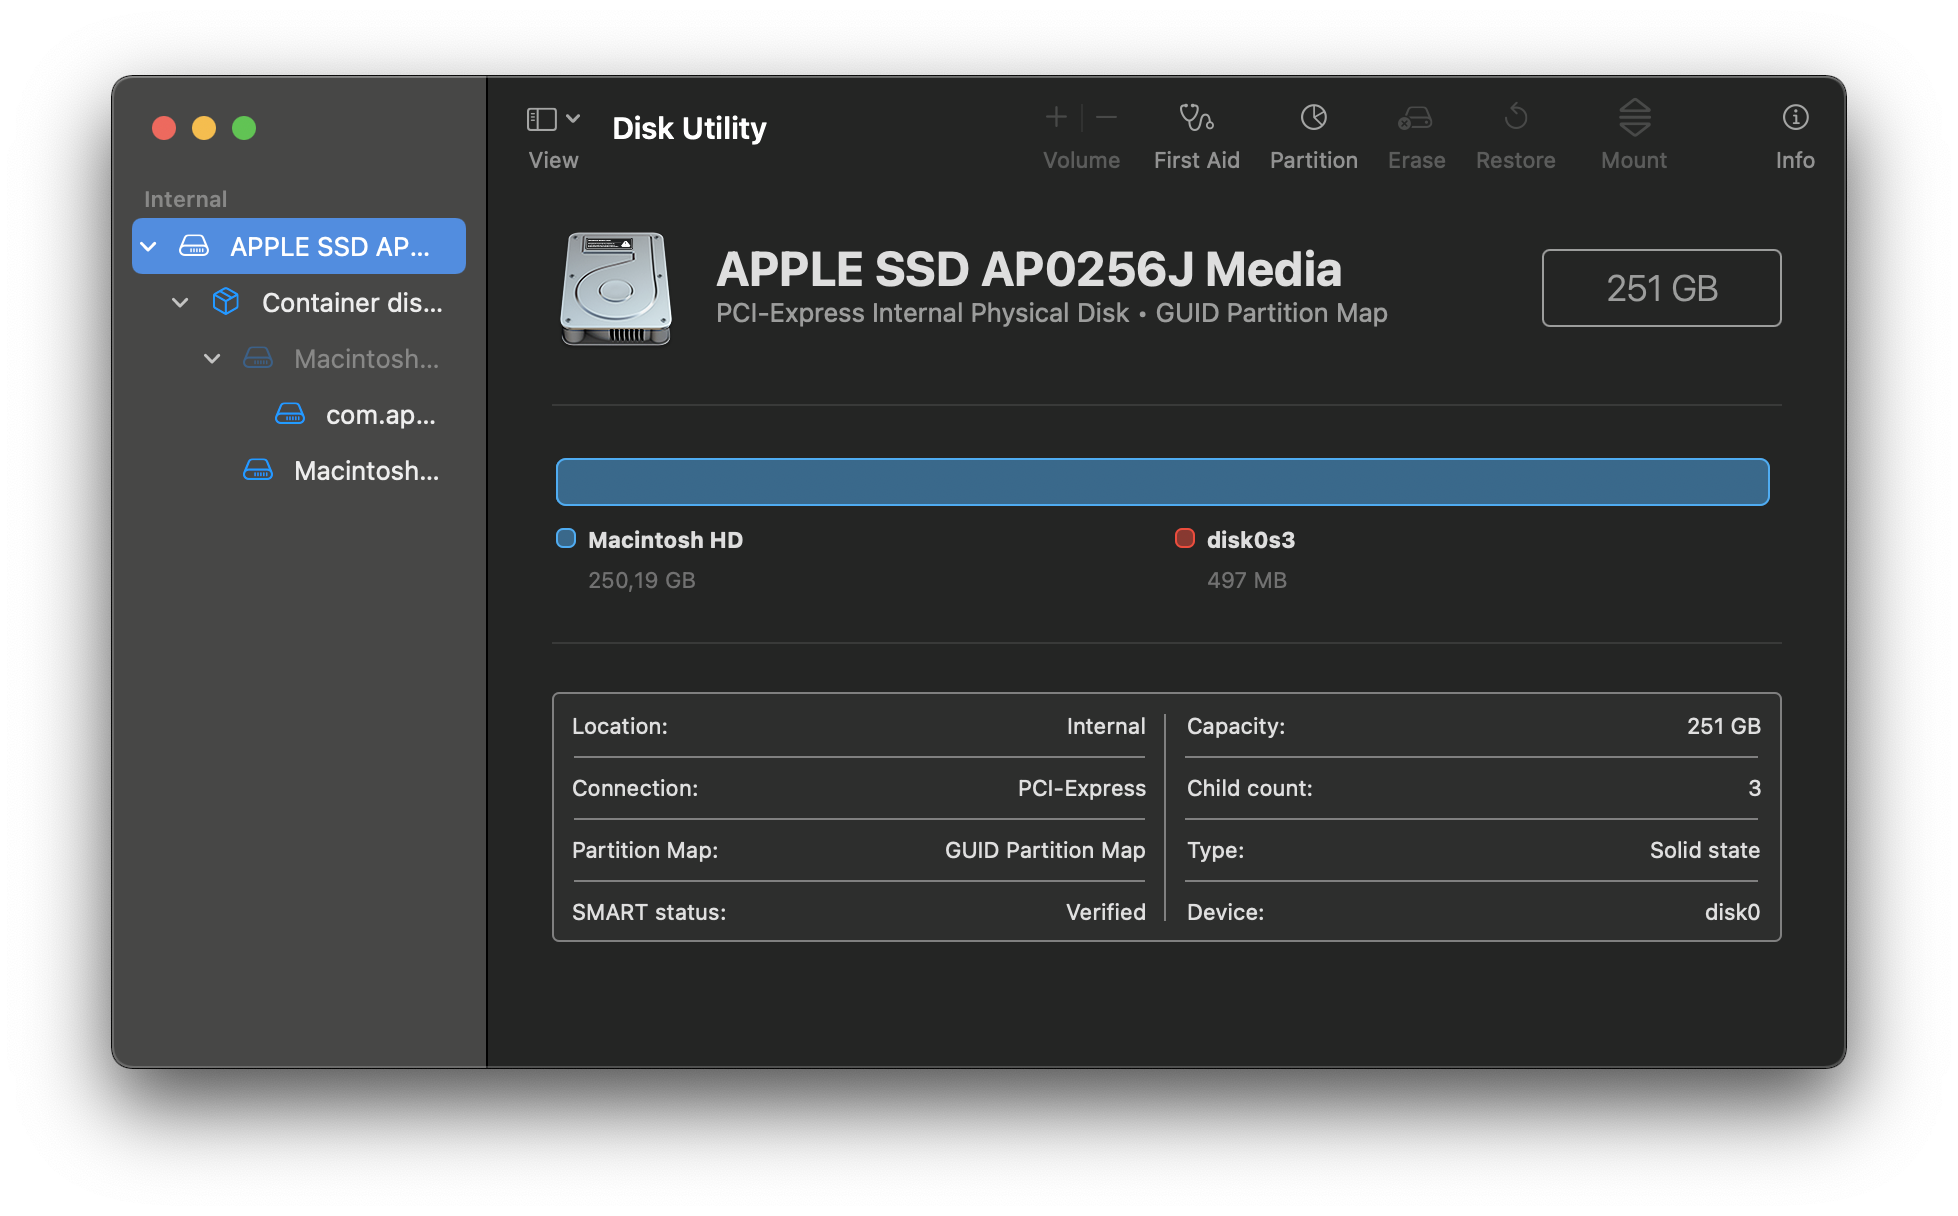1958x1216 pixels.
Task: Select the last Macintosh... data volume
Action: (299, 470)
